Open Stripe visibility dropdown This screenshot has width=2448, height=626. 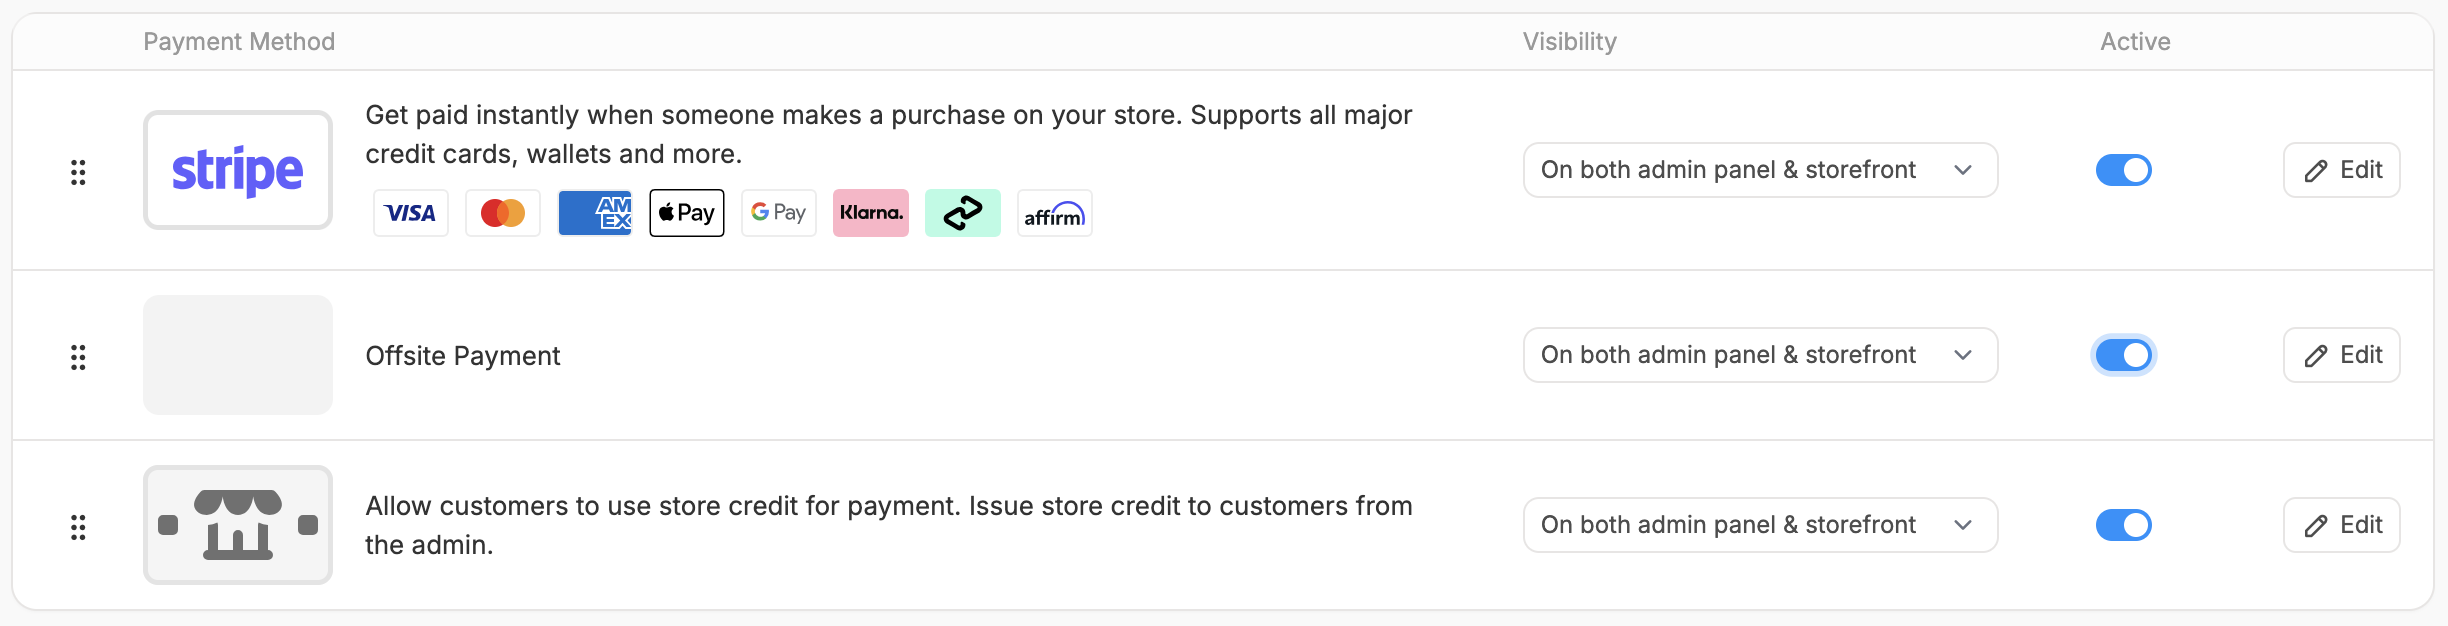pyautogui.click(x=1761, y=170)
